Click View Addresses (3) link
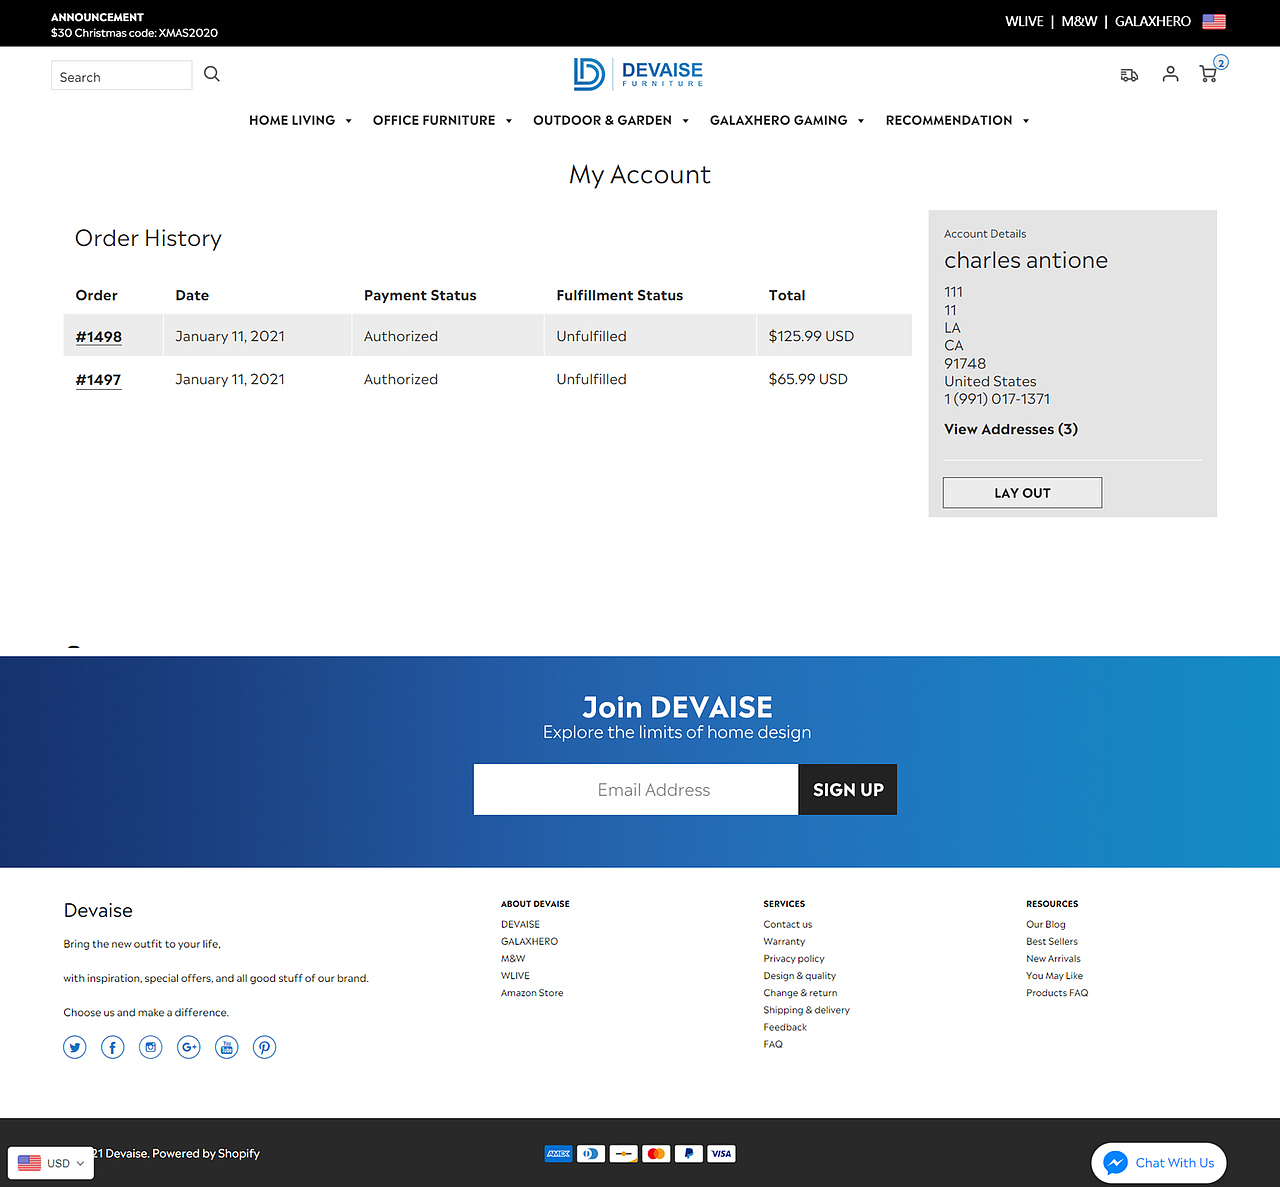Image resolution: width=1280 pixels, height=1187 pixels. (1011, 429)
